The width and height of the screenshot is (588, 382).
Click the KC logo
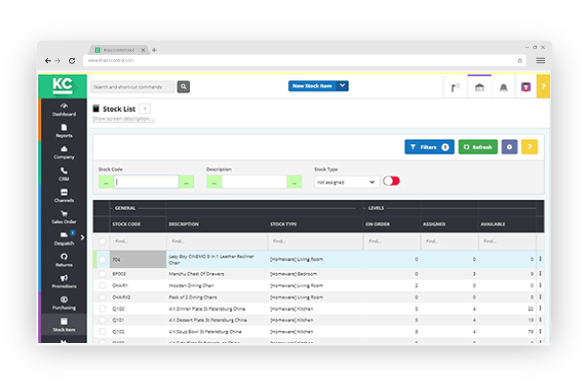(63, 86)
